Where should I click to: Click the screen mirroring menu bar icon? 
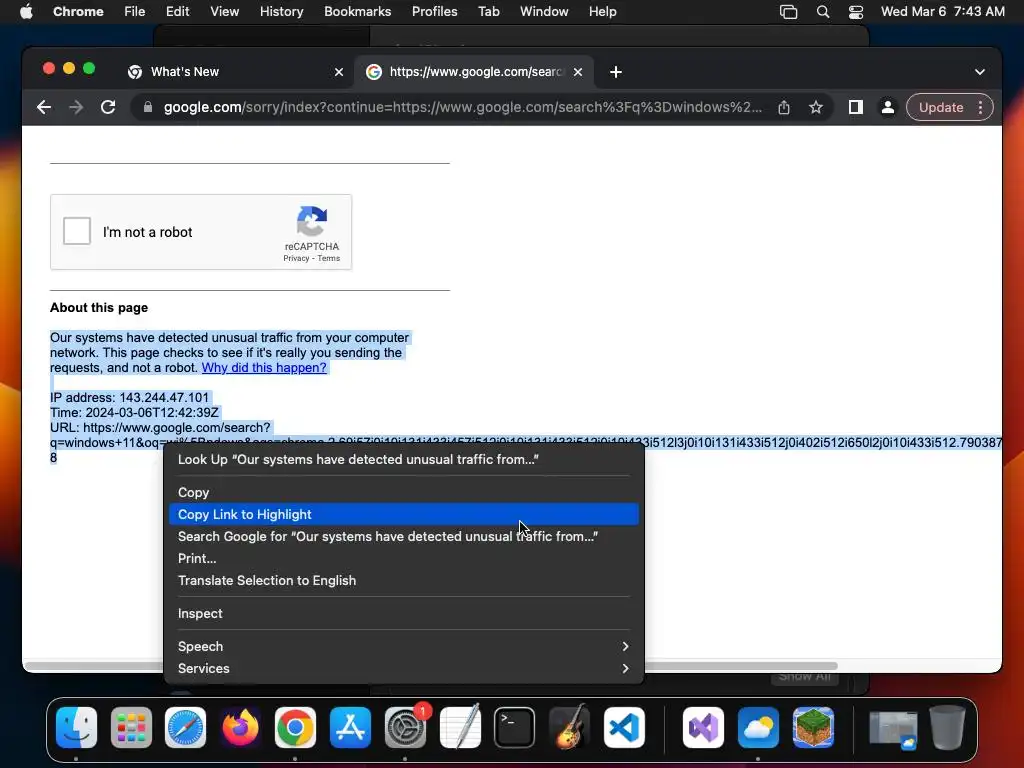pos(788,11)
